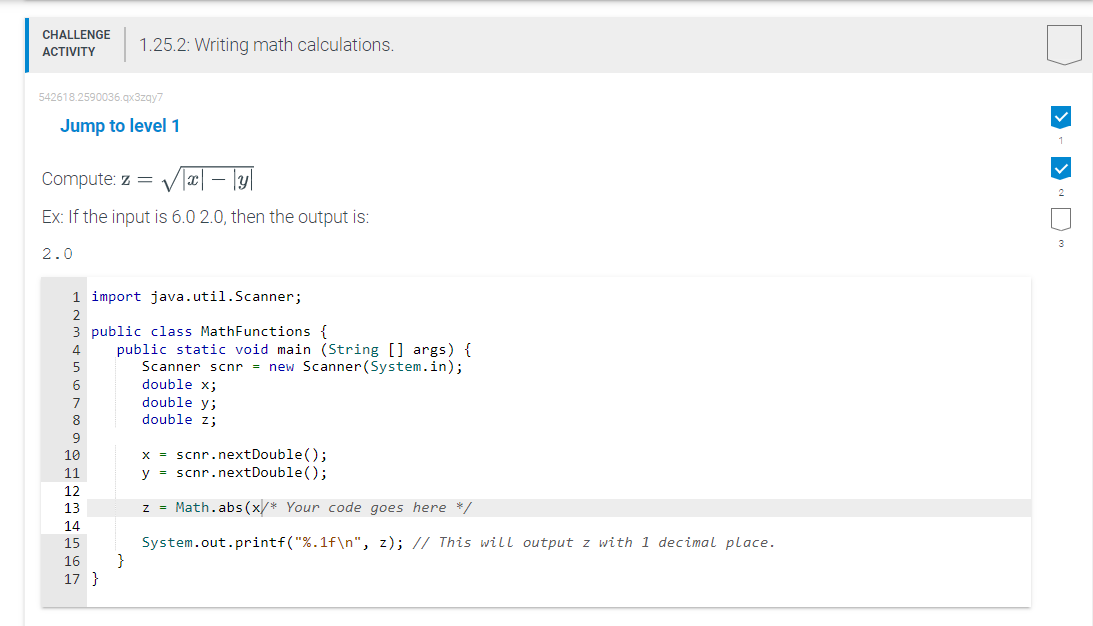Image resolution: width=1093 pixels, height=626 pixels.
Task: Click the number 1 below the first badge
Action: (x=1061, y=141)
